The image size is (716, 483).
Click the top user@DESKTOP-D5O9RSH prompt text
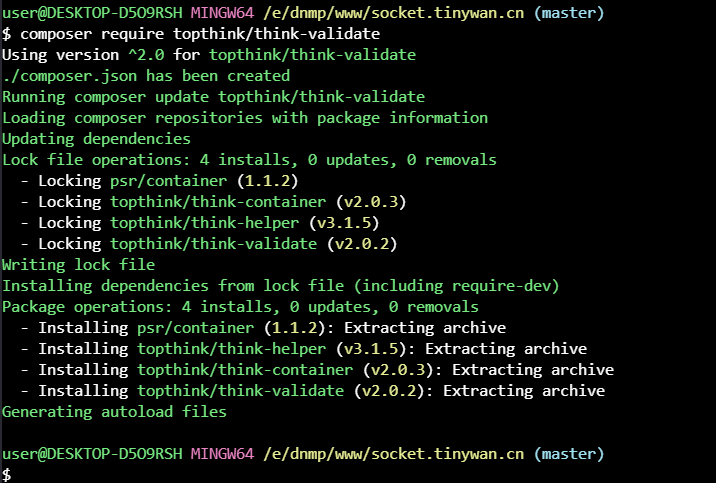(x=92, y=13)
